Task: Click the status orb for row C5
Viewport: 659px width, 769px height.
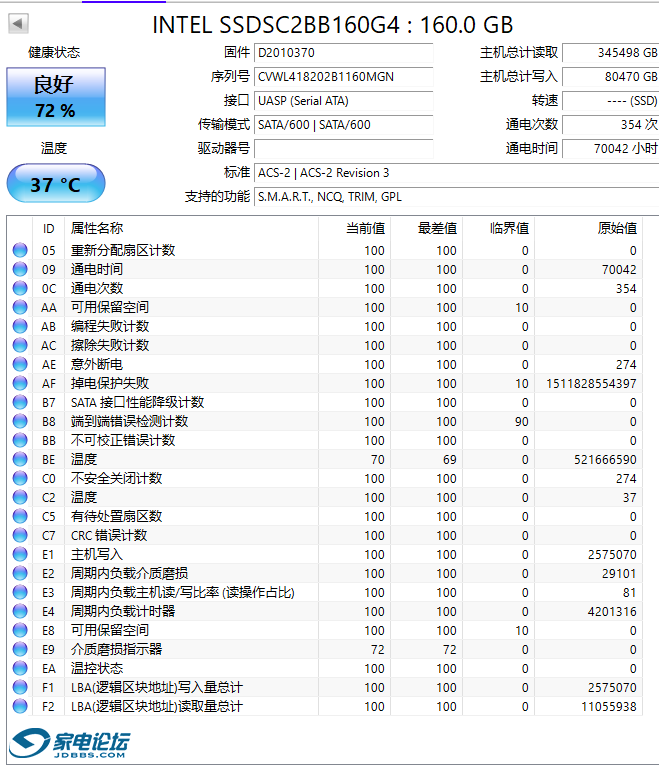Action: [x=20, y=516]
